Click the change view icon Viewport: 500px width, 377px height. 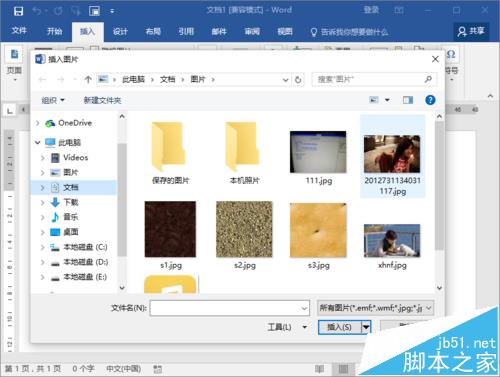(374, 100)
